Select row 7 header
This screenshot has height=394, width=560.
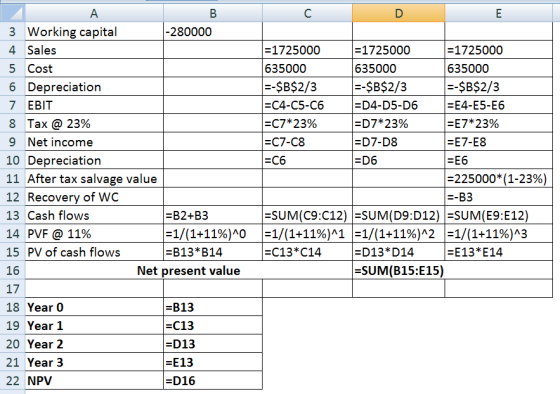(x=12, y=105)
